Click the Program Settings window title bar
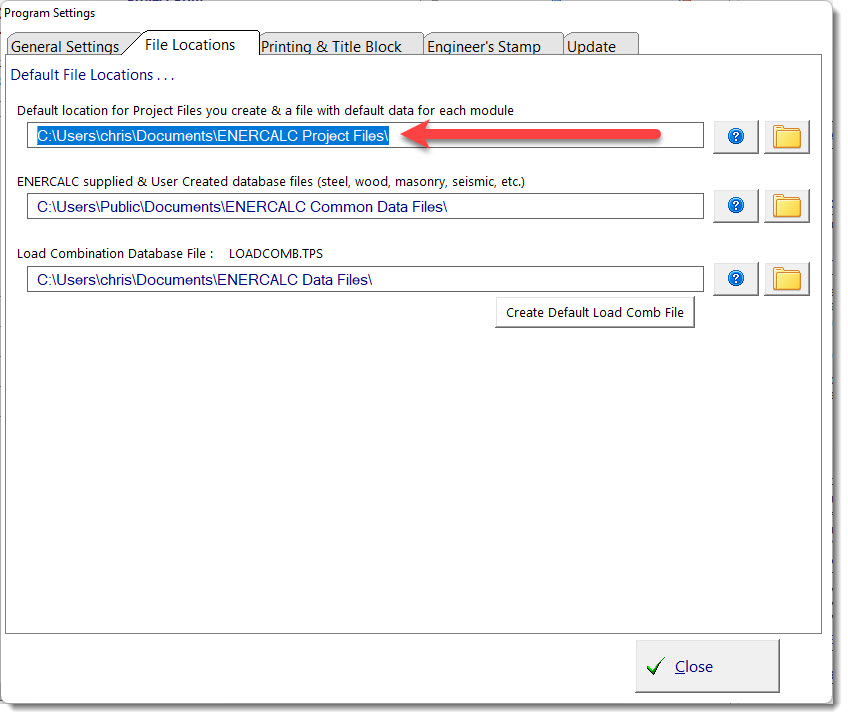The width and height of the screenshot is (848, 719). tap(400, 13)
